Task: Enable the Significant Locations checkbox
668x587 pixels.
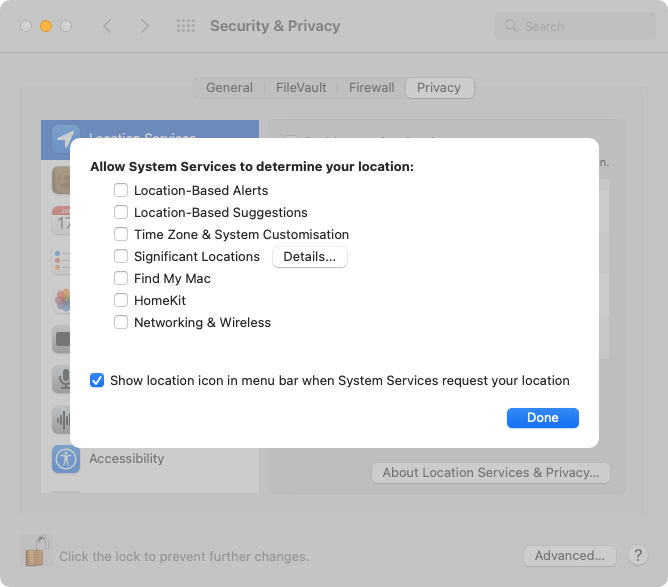Action: 121,256
